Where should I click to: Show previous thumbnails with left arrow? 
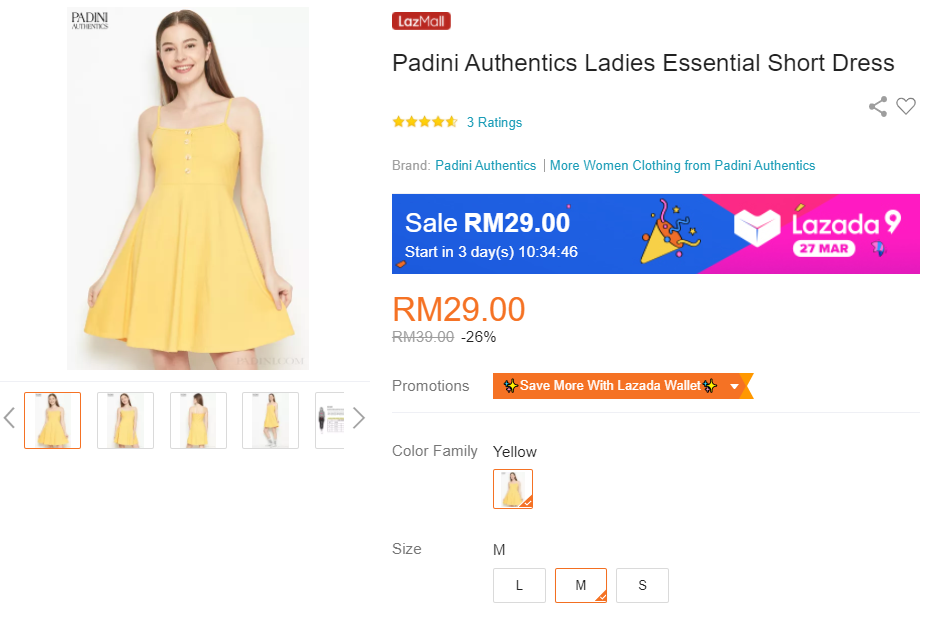point(10,418)
